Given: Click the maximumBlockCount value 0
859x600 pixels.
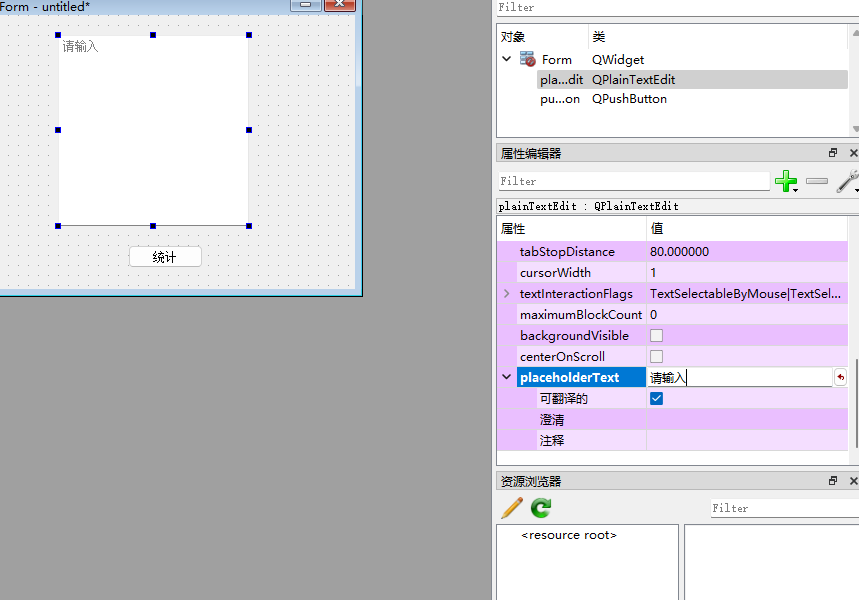Looking at the screenshot, I should pyautogui.click(x=654, y=315).
